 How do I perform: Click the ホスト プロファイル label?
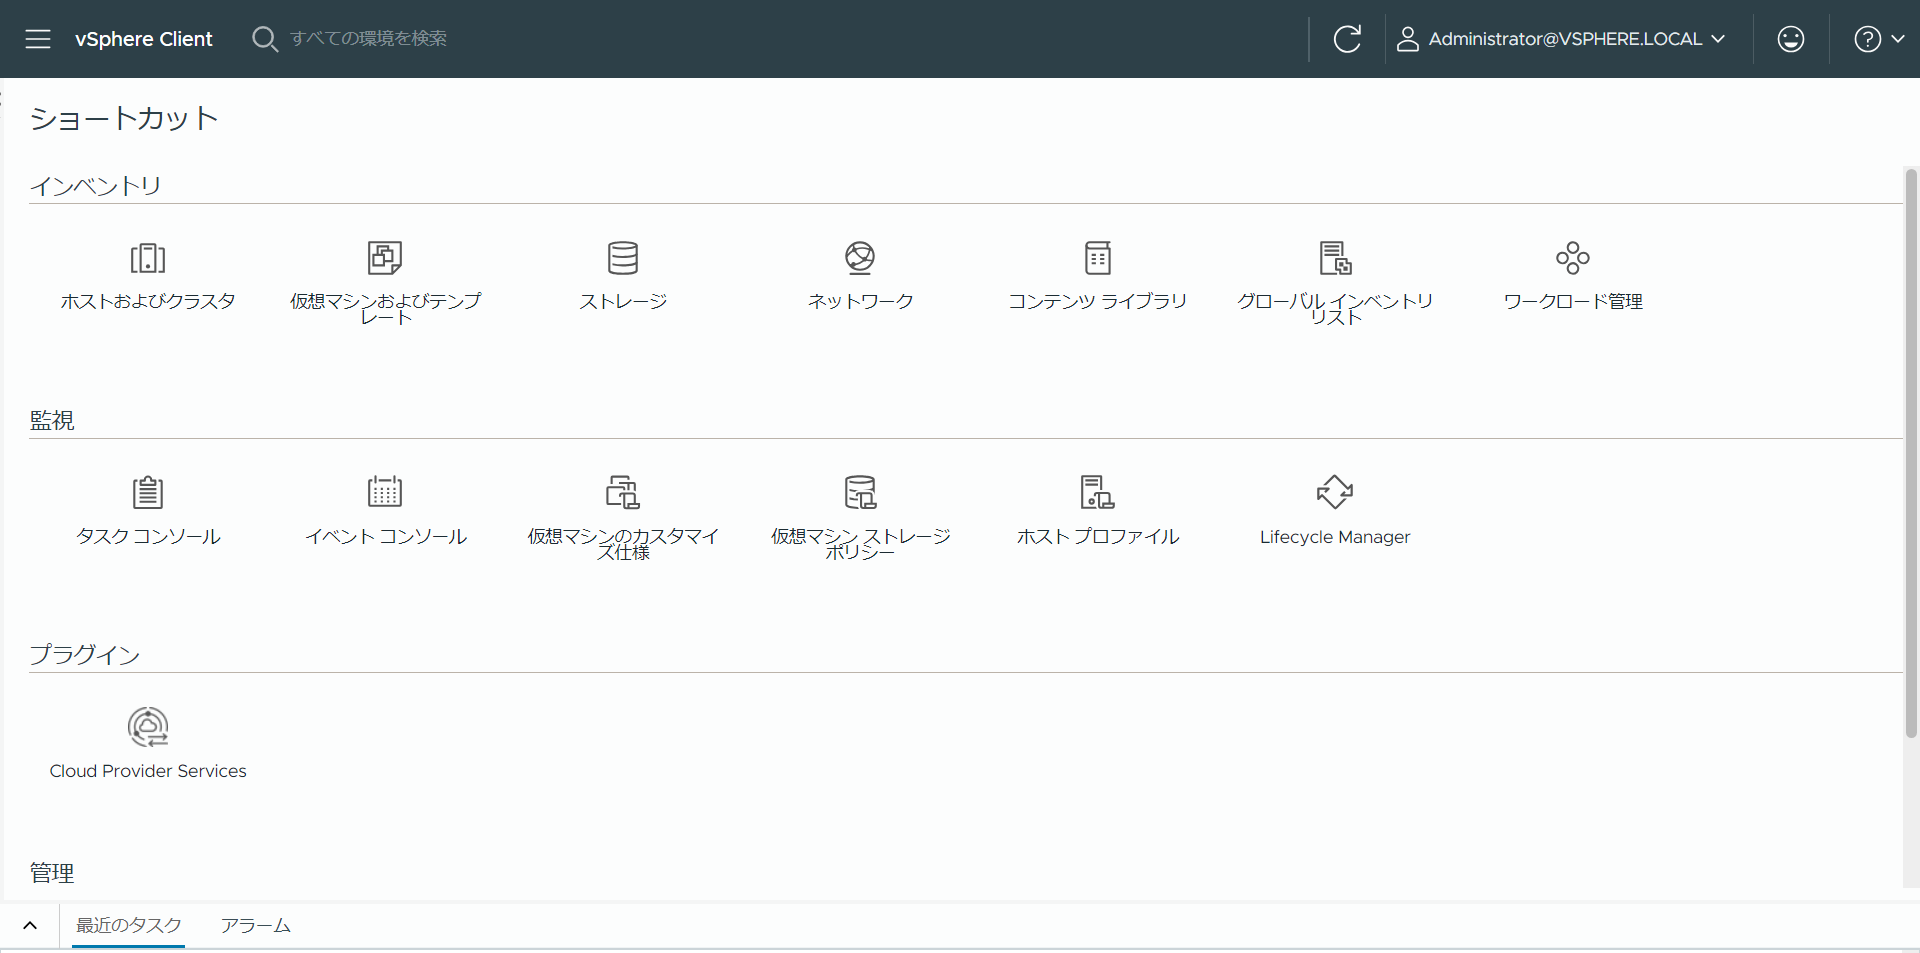point(1098,537)
